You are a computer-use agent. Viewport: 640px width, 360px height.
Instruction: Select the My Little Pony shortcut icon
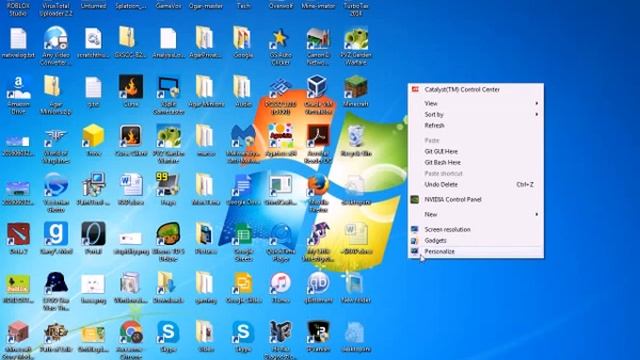(x=318, y=234)
